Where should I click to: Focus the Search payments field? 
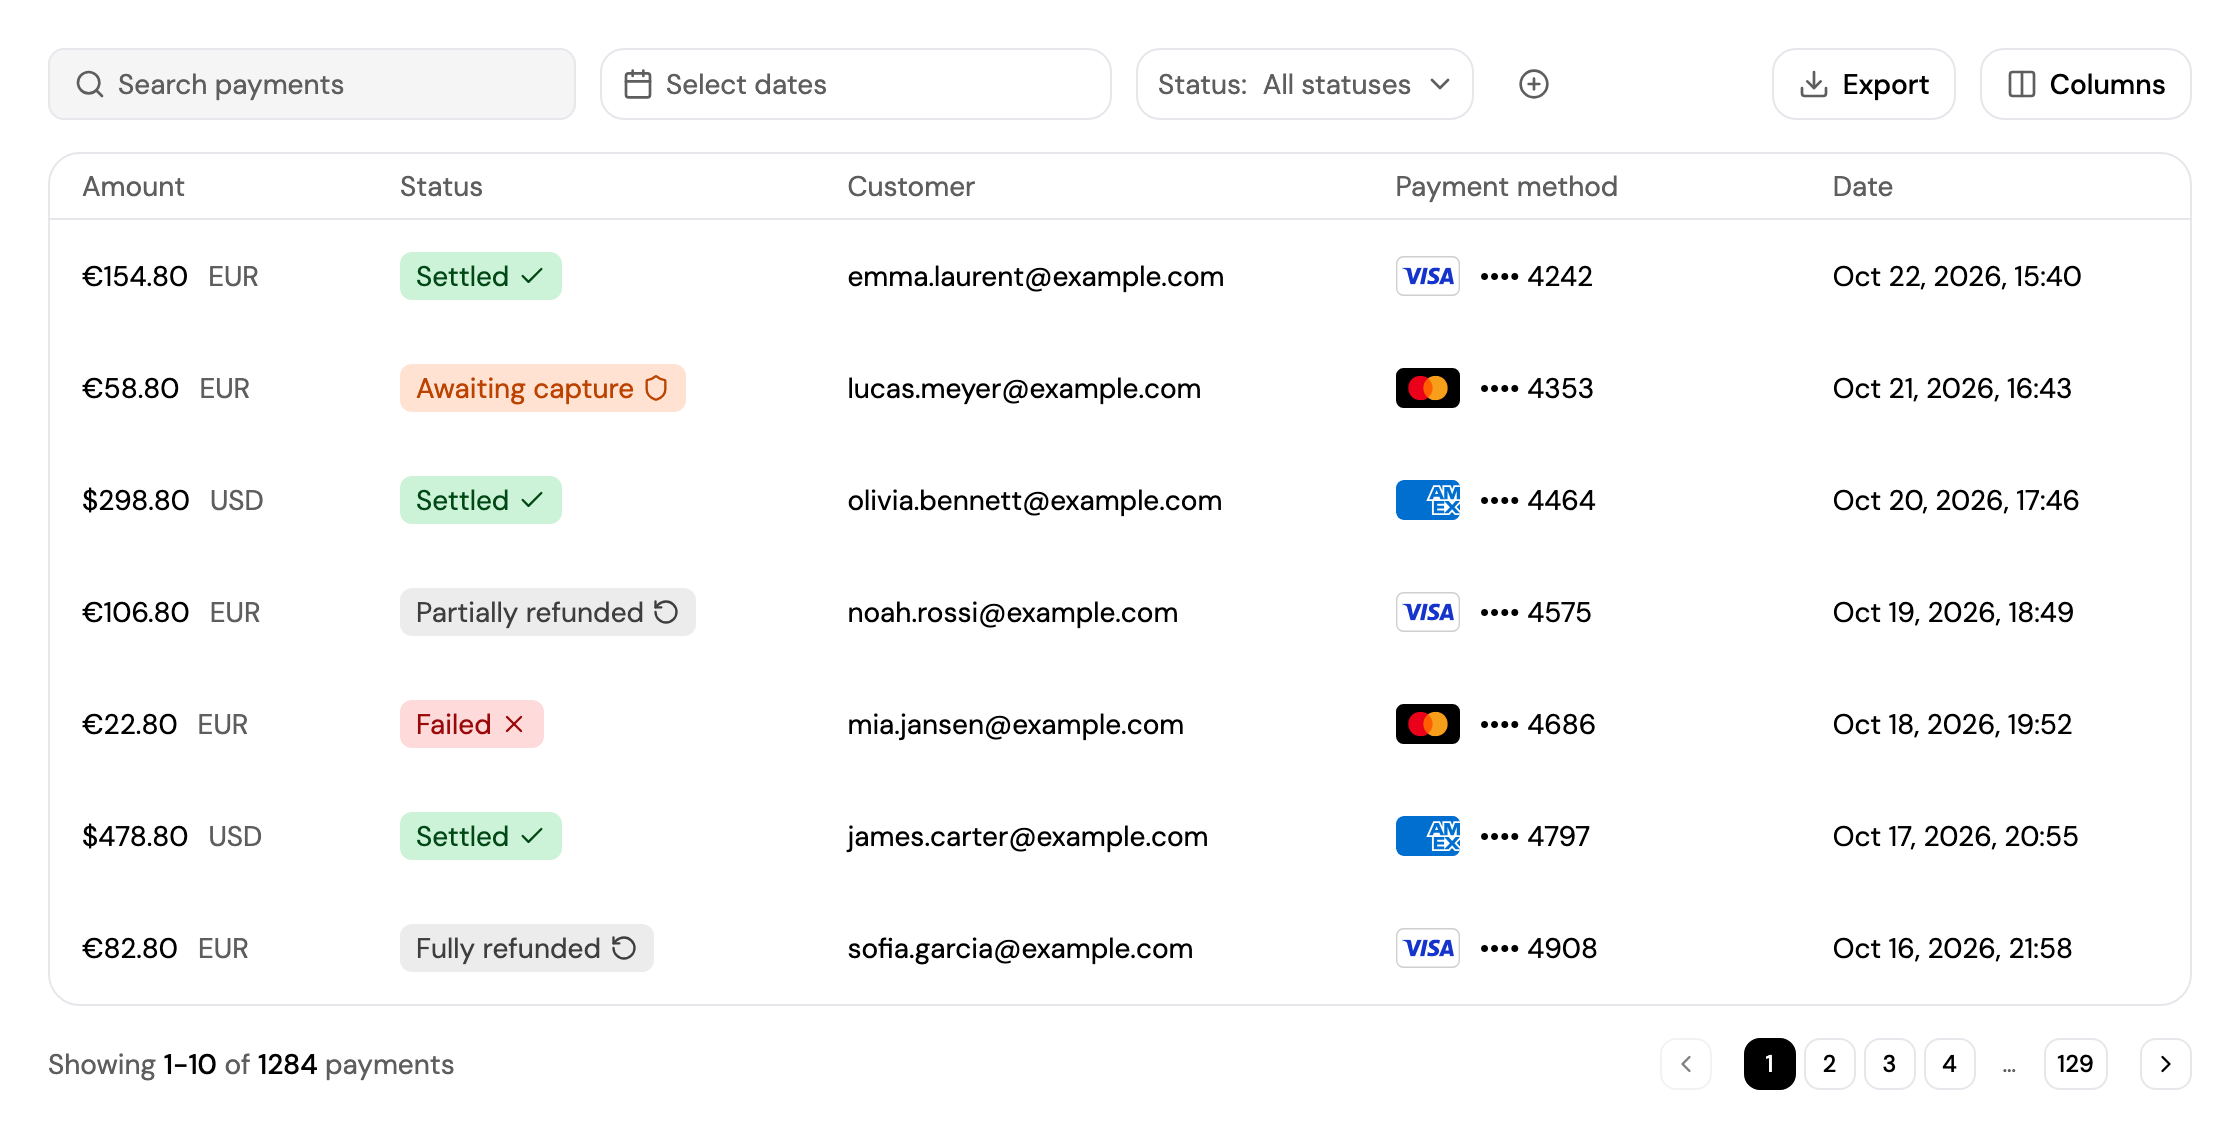tap(312, 84)
